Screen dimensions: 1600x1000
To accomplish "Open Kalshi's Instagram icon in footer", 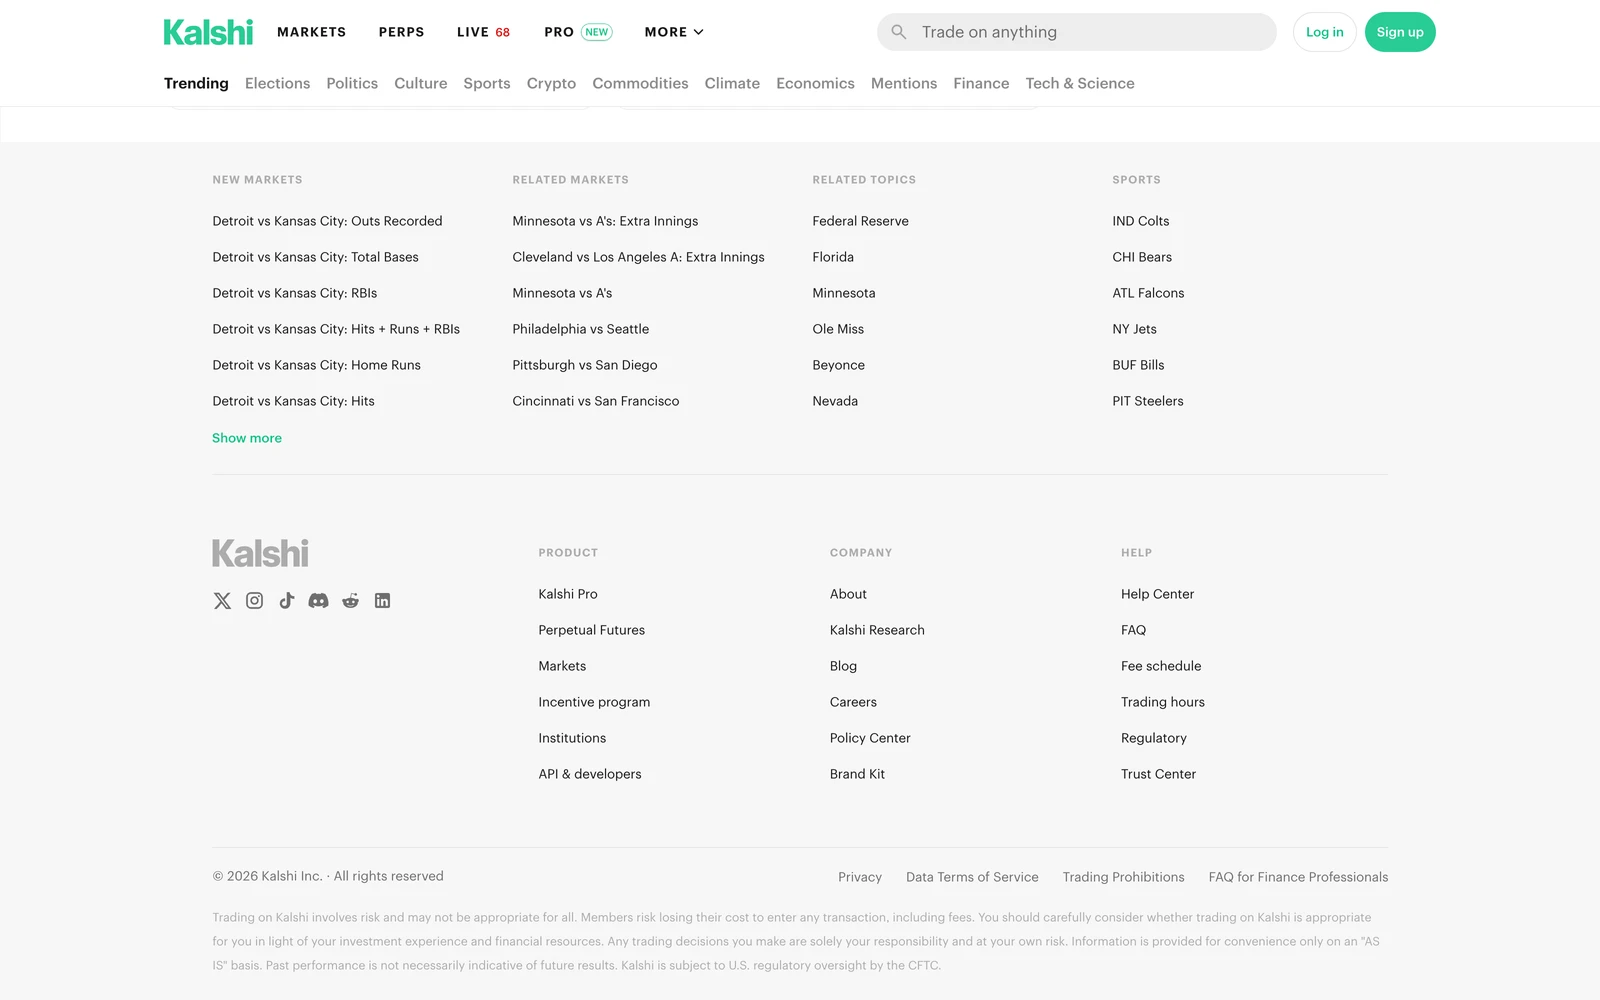I will click(254, 600).
